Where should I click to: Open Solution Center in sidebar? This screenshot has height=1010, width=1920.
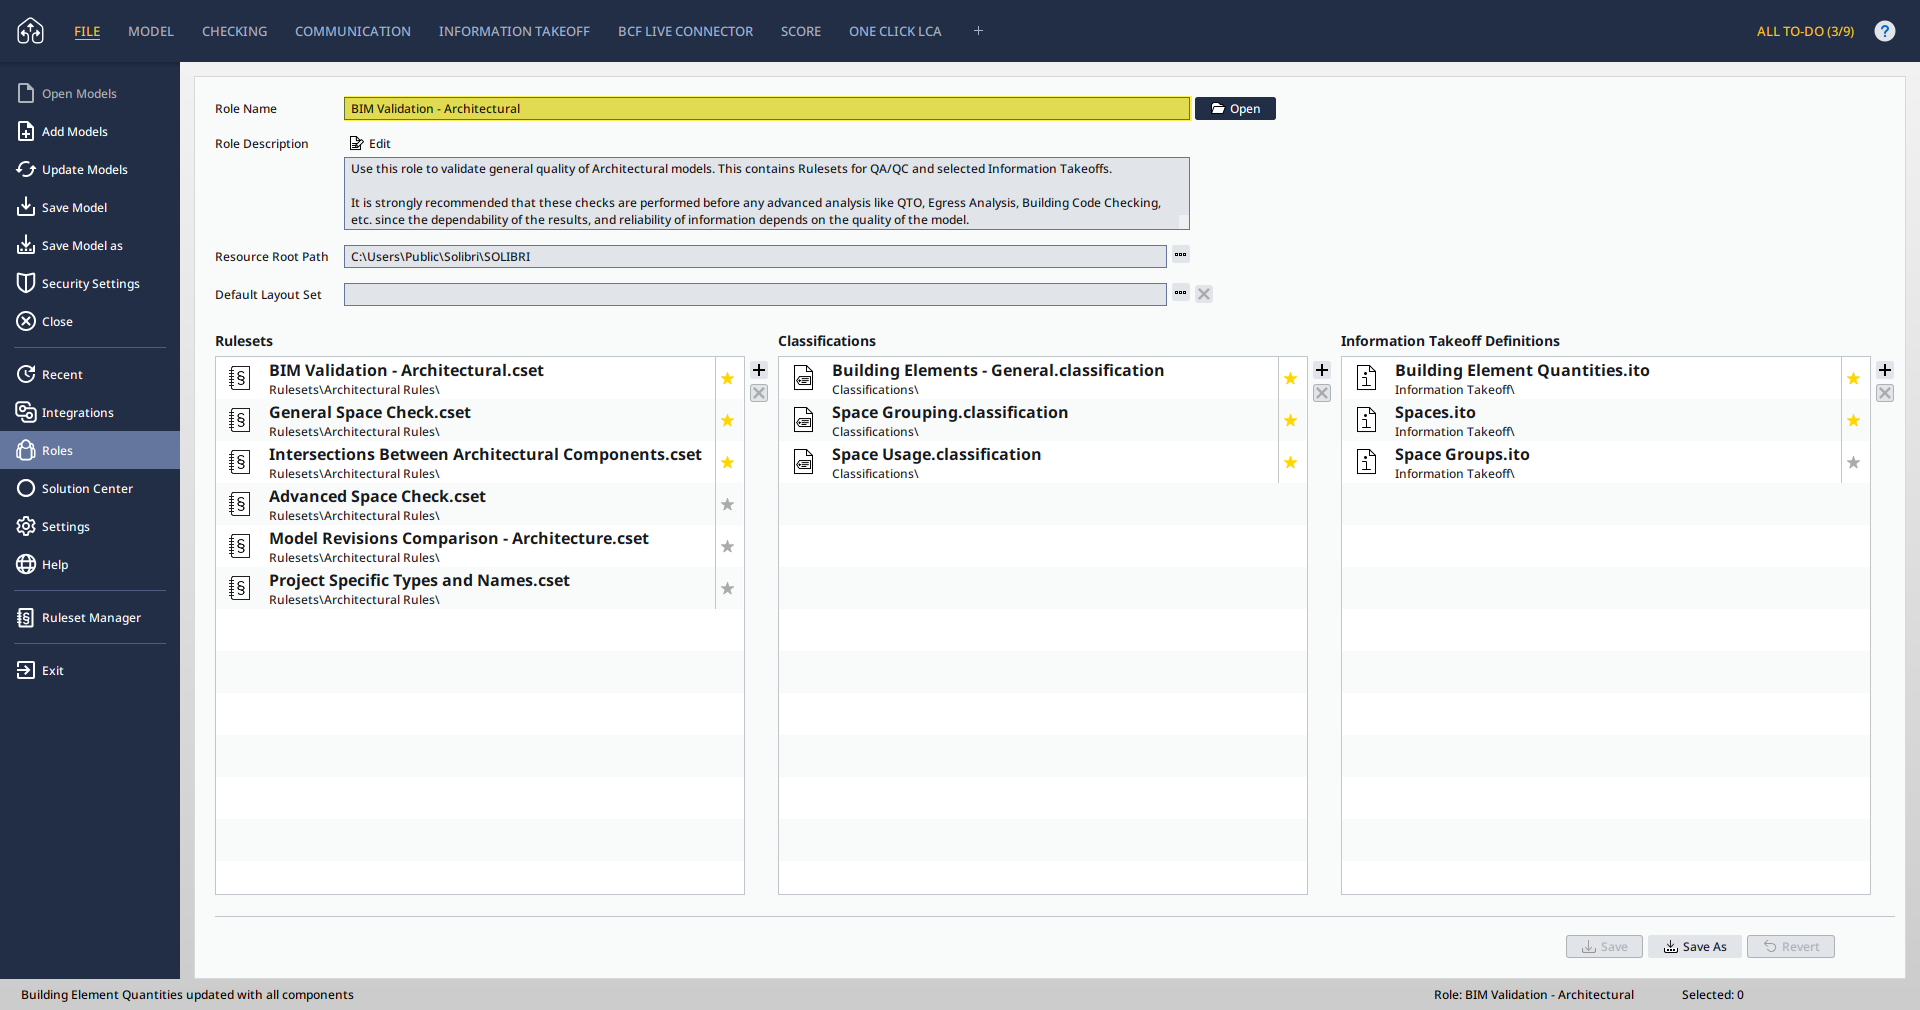coord(90,489)
